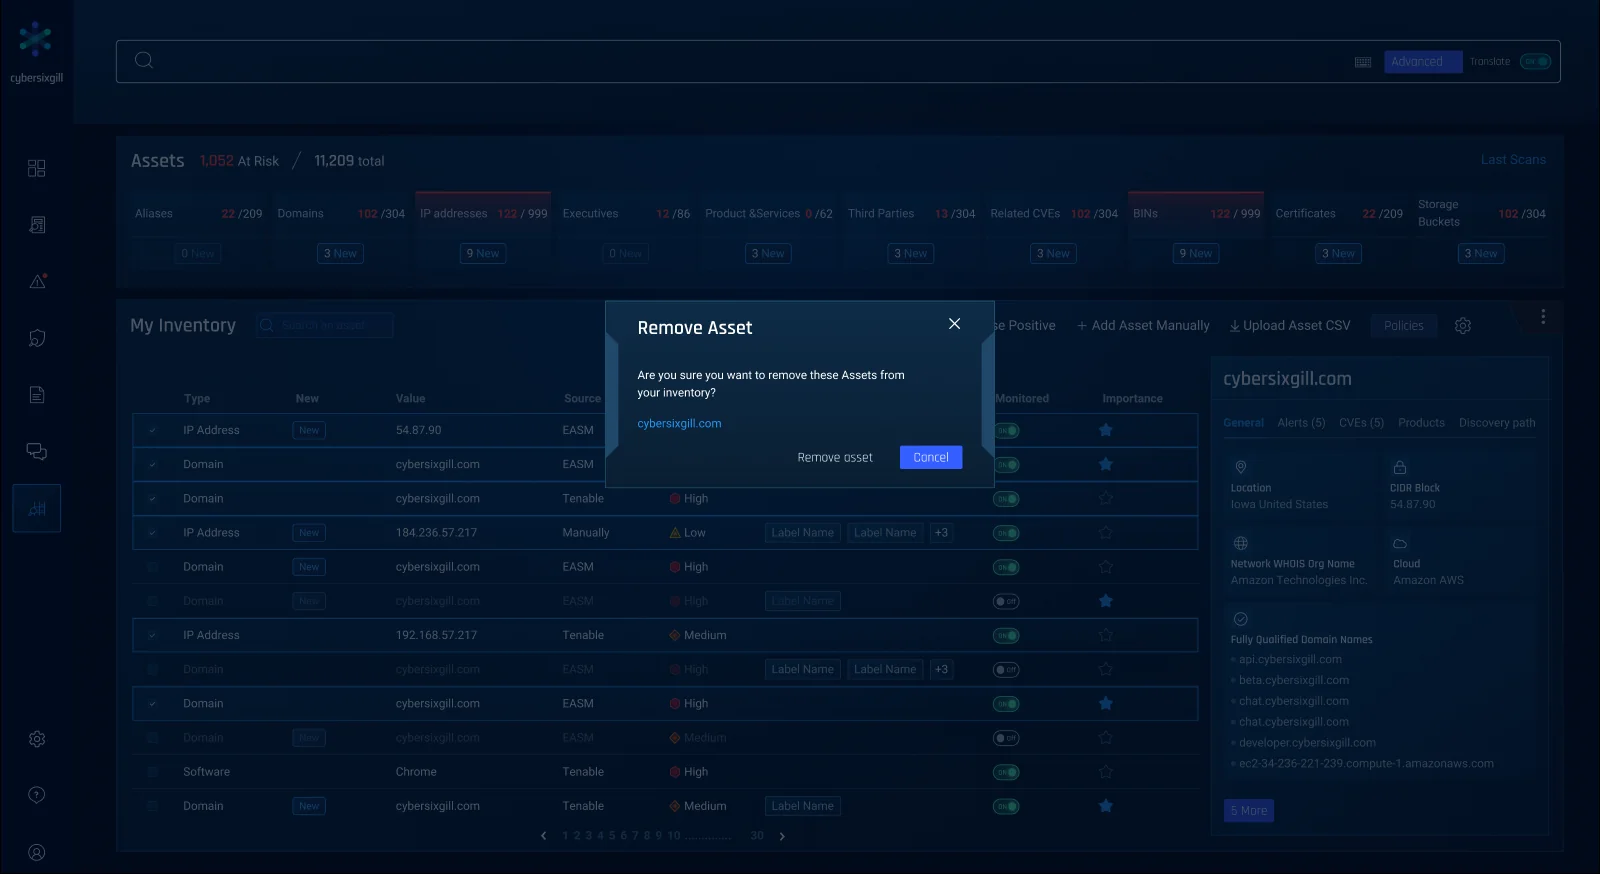
Task: Focus the Search an asset field
Action: tap(325, 326)
